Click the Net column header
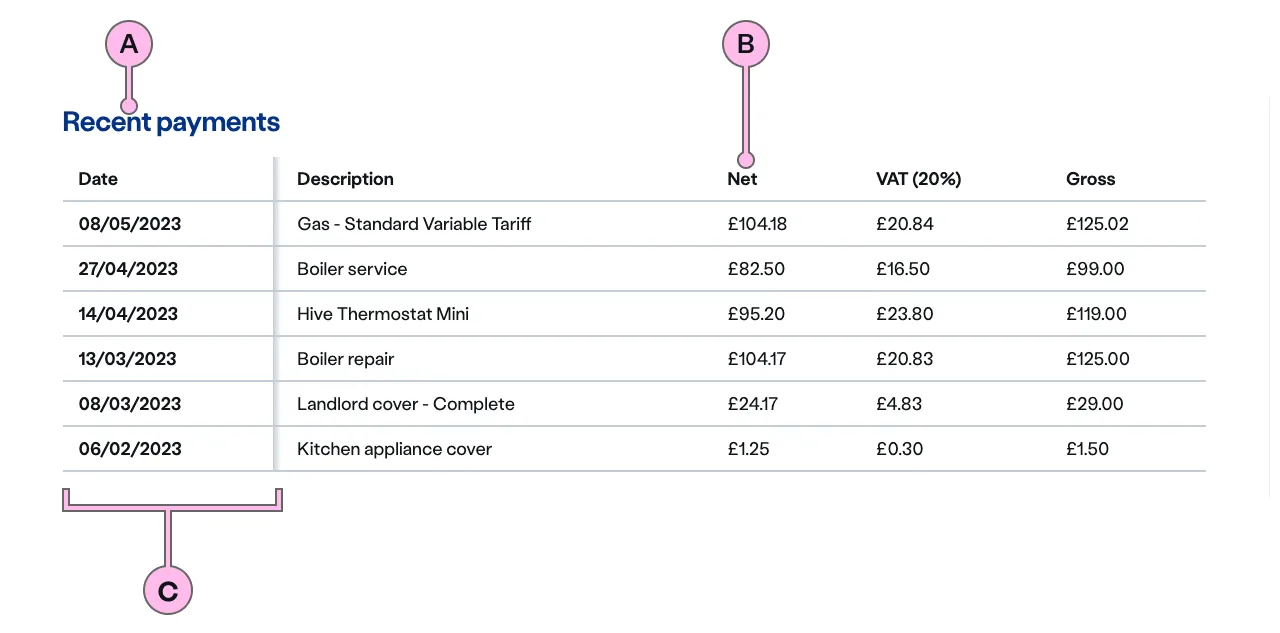This screenshot has width=1280, height=633. (742, 179)
